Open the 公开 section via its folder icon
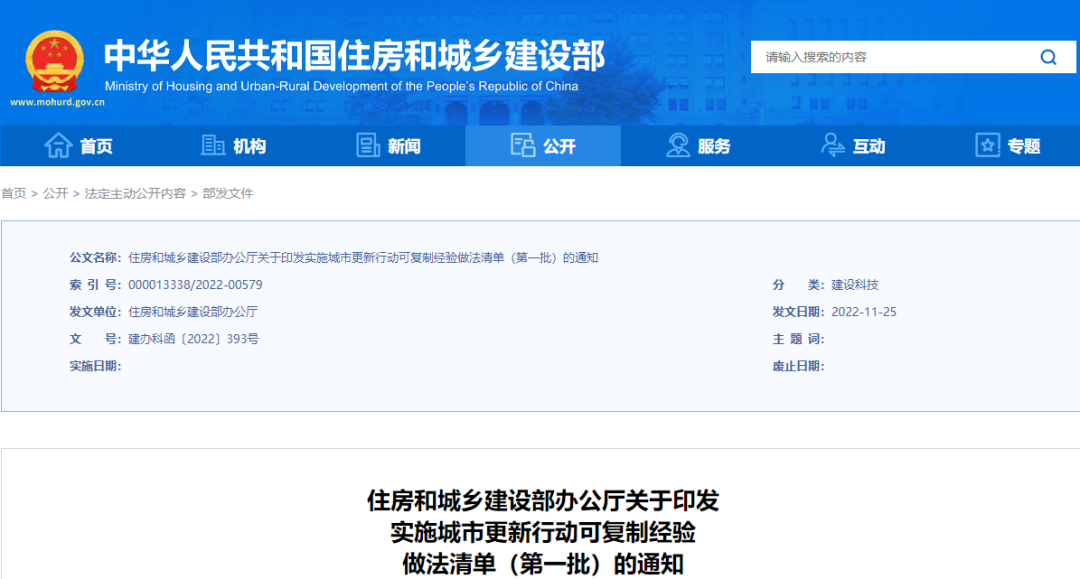 tap(523, 145)
